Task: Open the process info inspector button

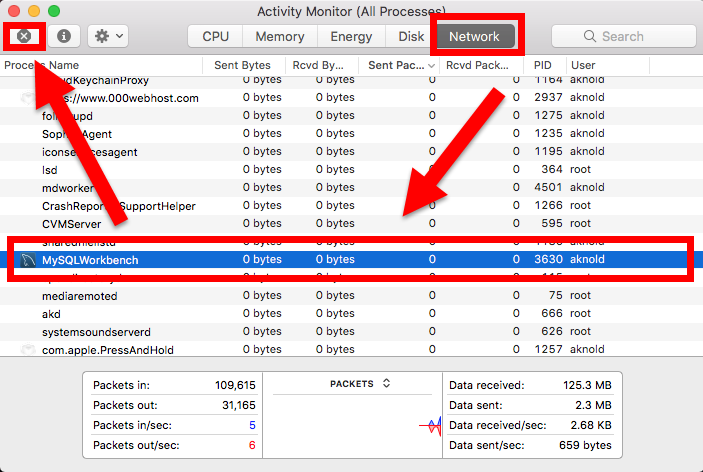Action: click(64, 36)
